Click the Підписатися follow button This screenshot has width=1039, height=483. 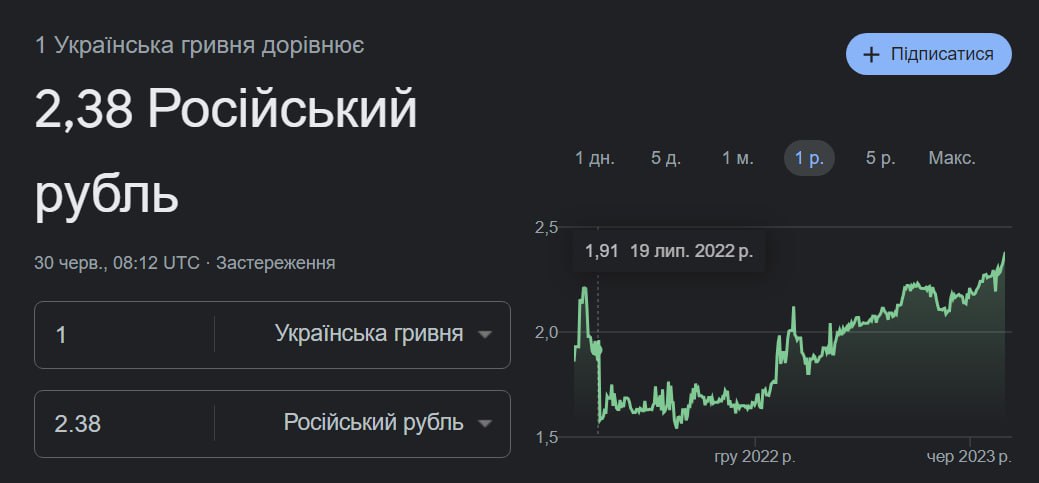(928, 54)
